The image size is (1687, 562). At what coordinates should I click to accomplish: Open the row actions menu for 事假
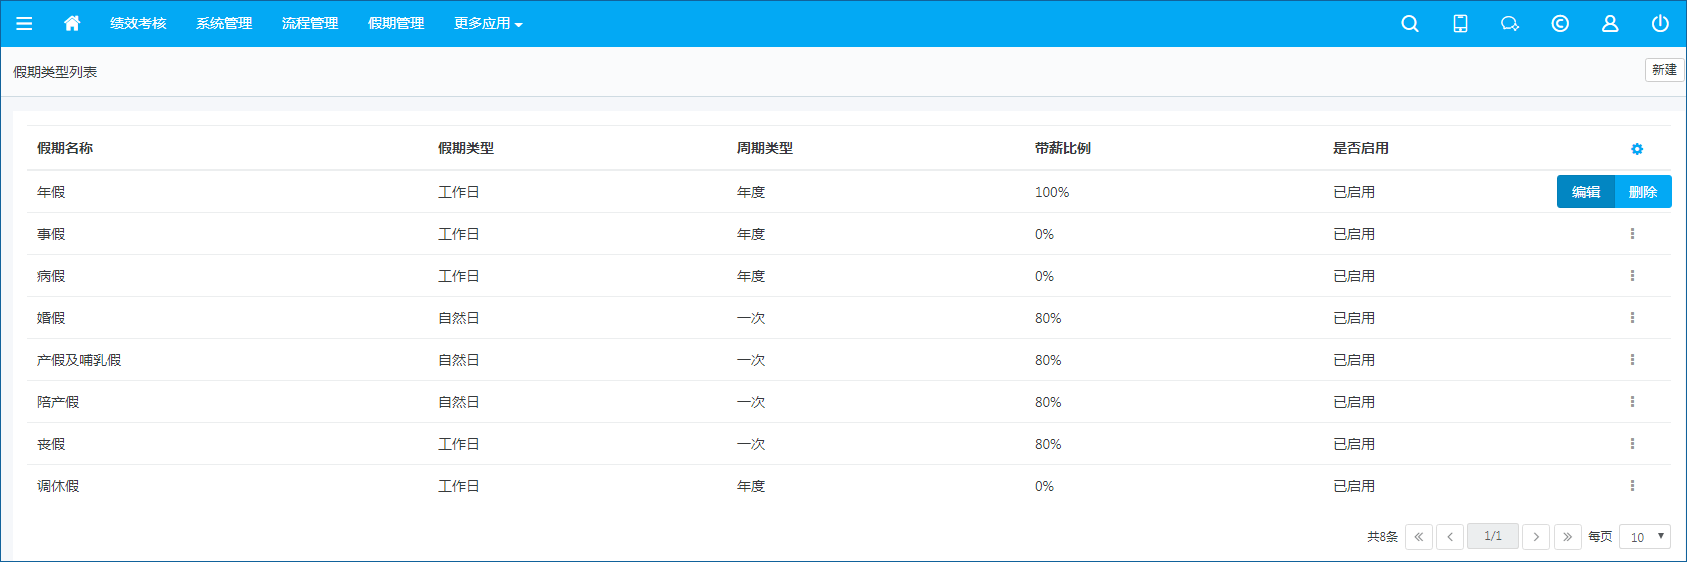coord(1632,234)
